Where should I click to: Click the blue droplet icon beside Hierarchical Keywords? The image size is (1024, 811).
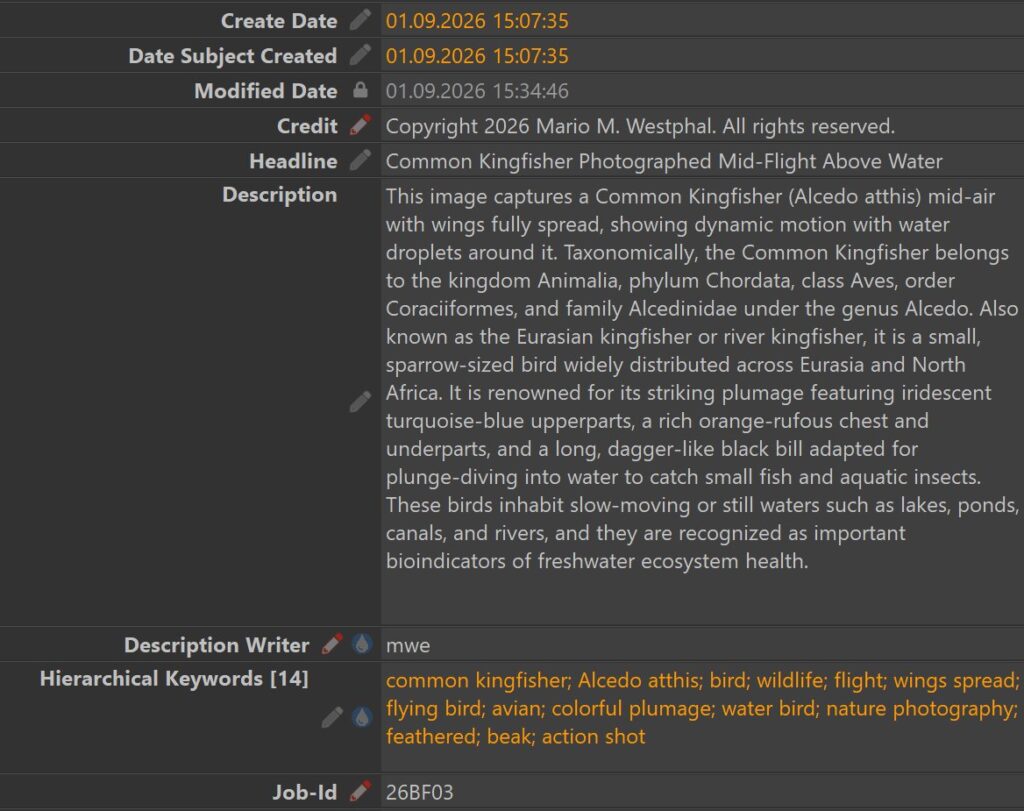pyautogui.click(x=362, y=717)
